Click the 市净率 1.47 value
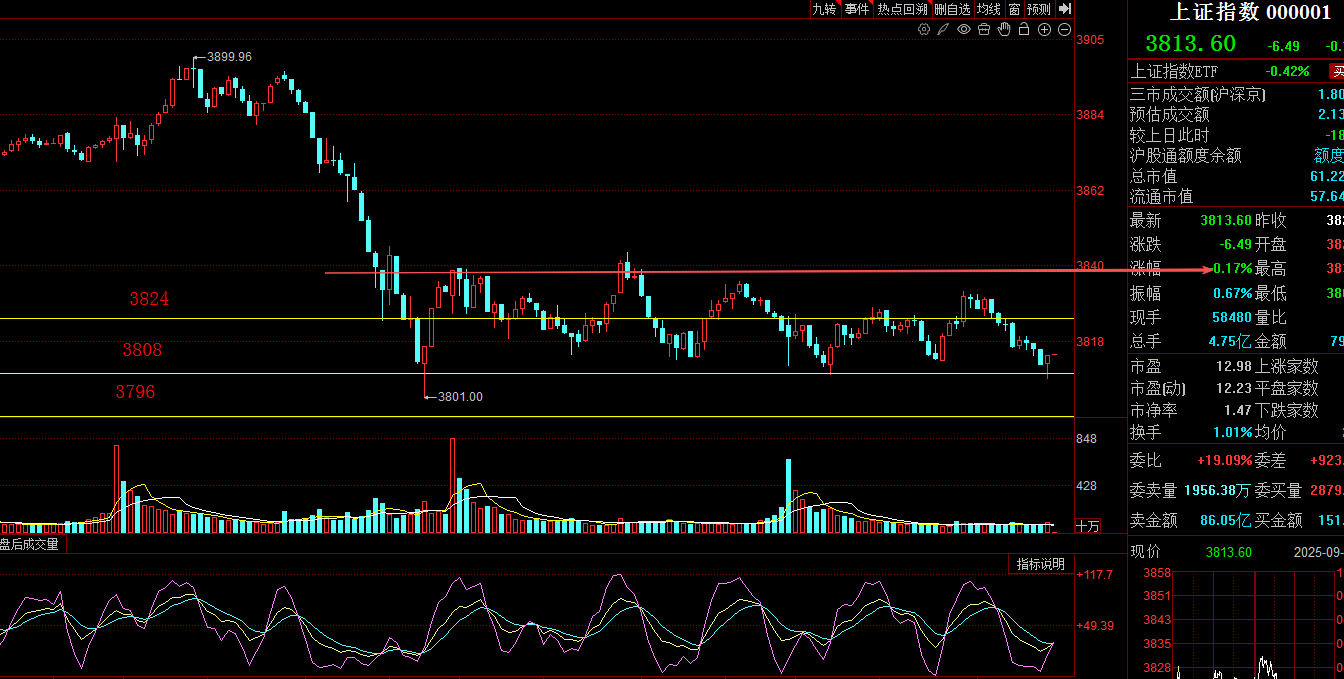 (x=1238, y=410)
